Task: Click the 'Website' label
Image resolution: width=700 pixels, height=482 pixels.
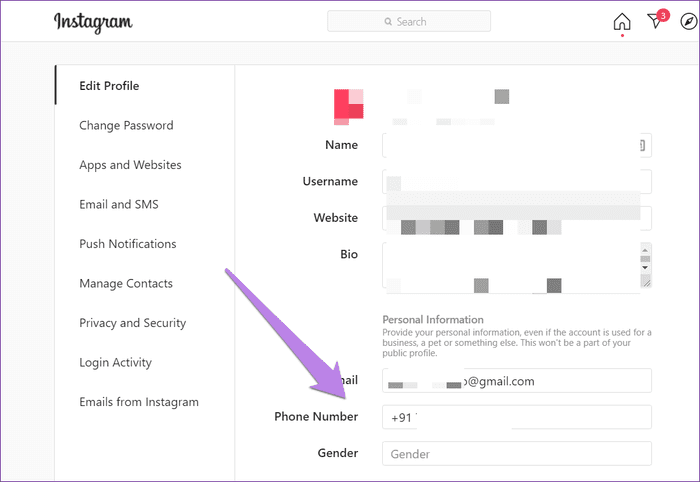Action: click(x=336, y=218)
